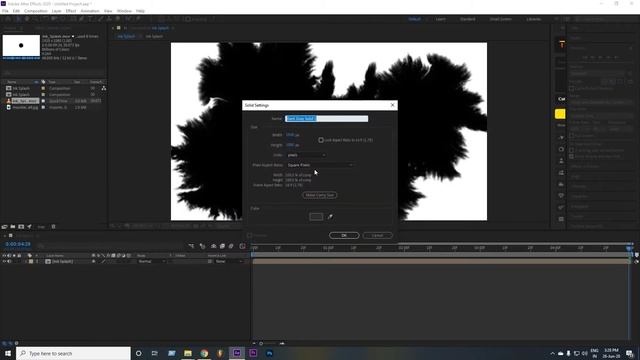
Task: Open the Parent & Link dropdown for layer
Action: tap(229, 261)
